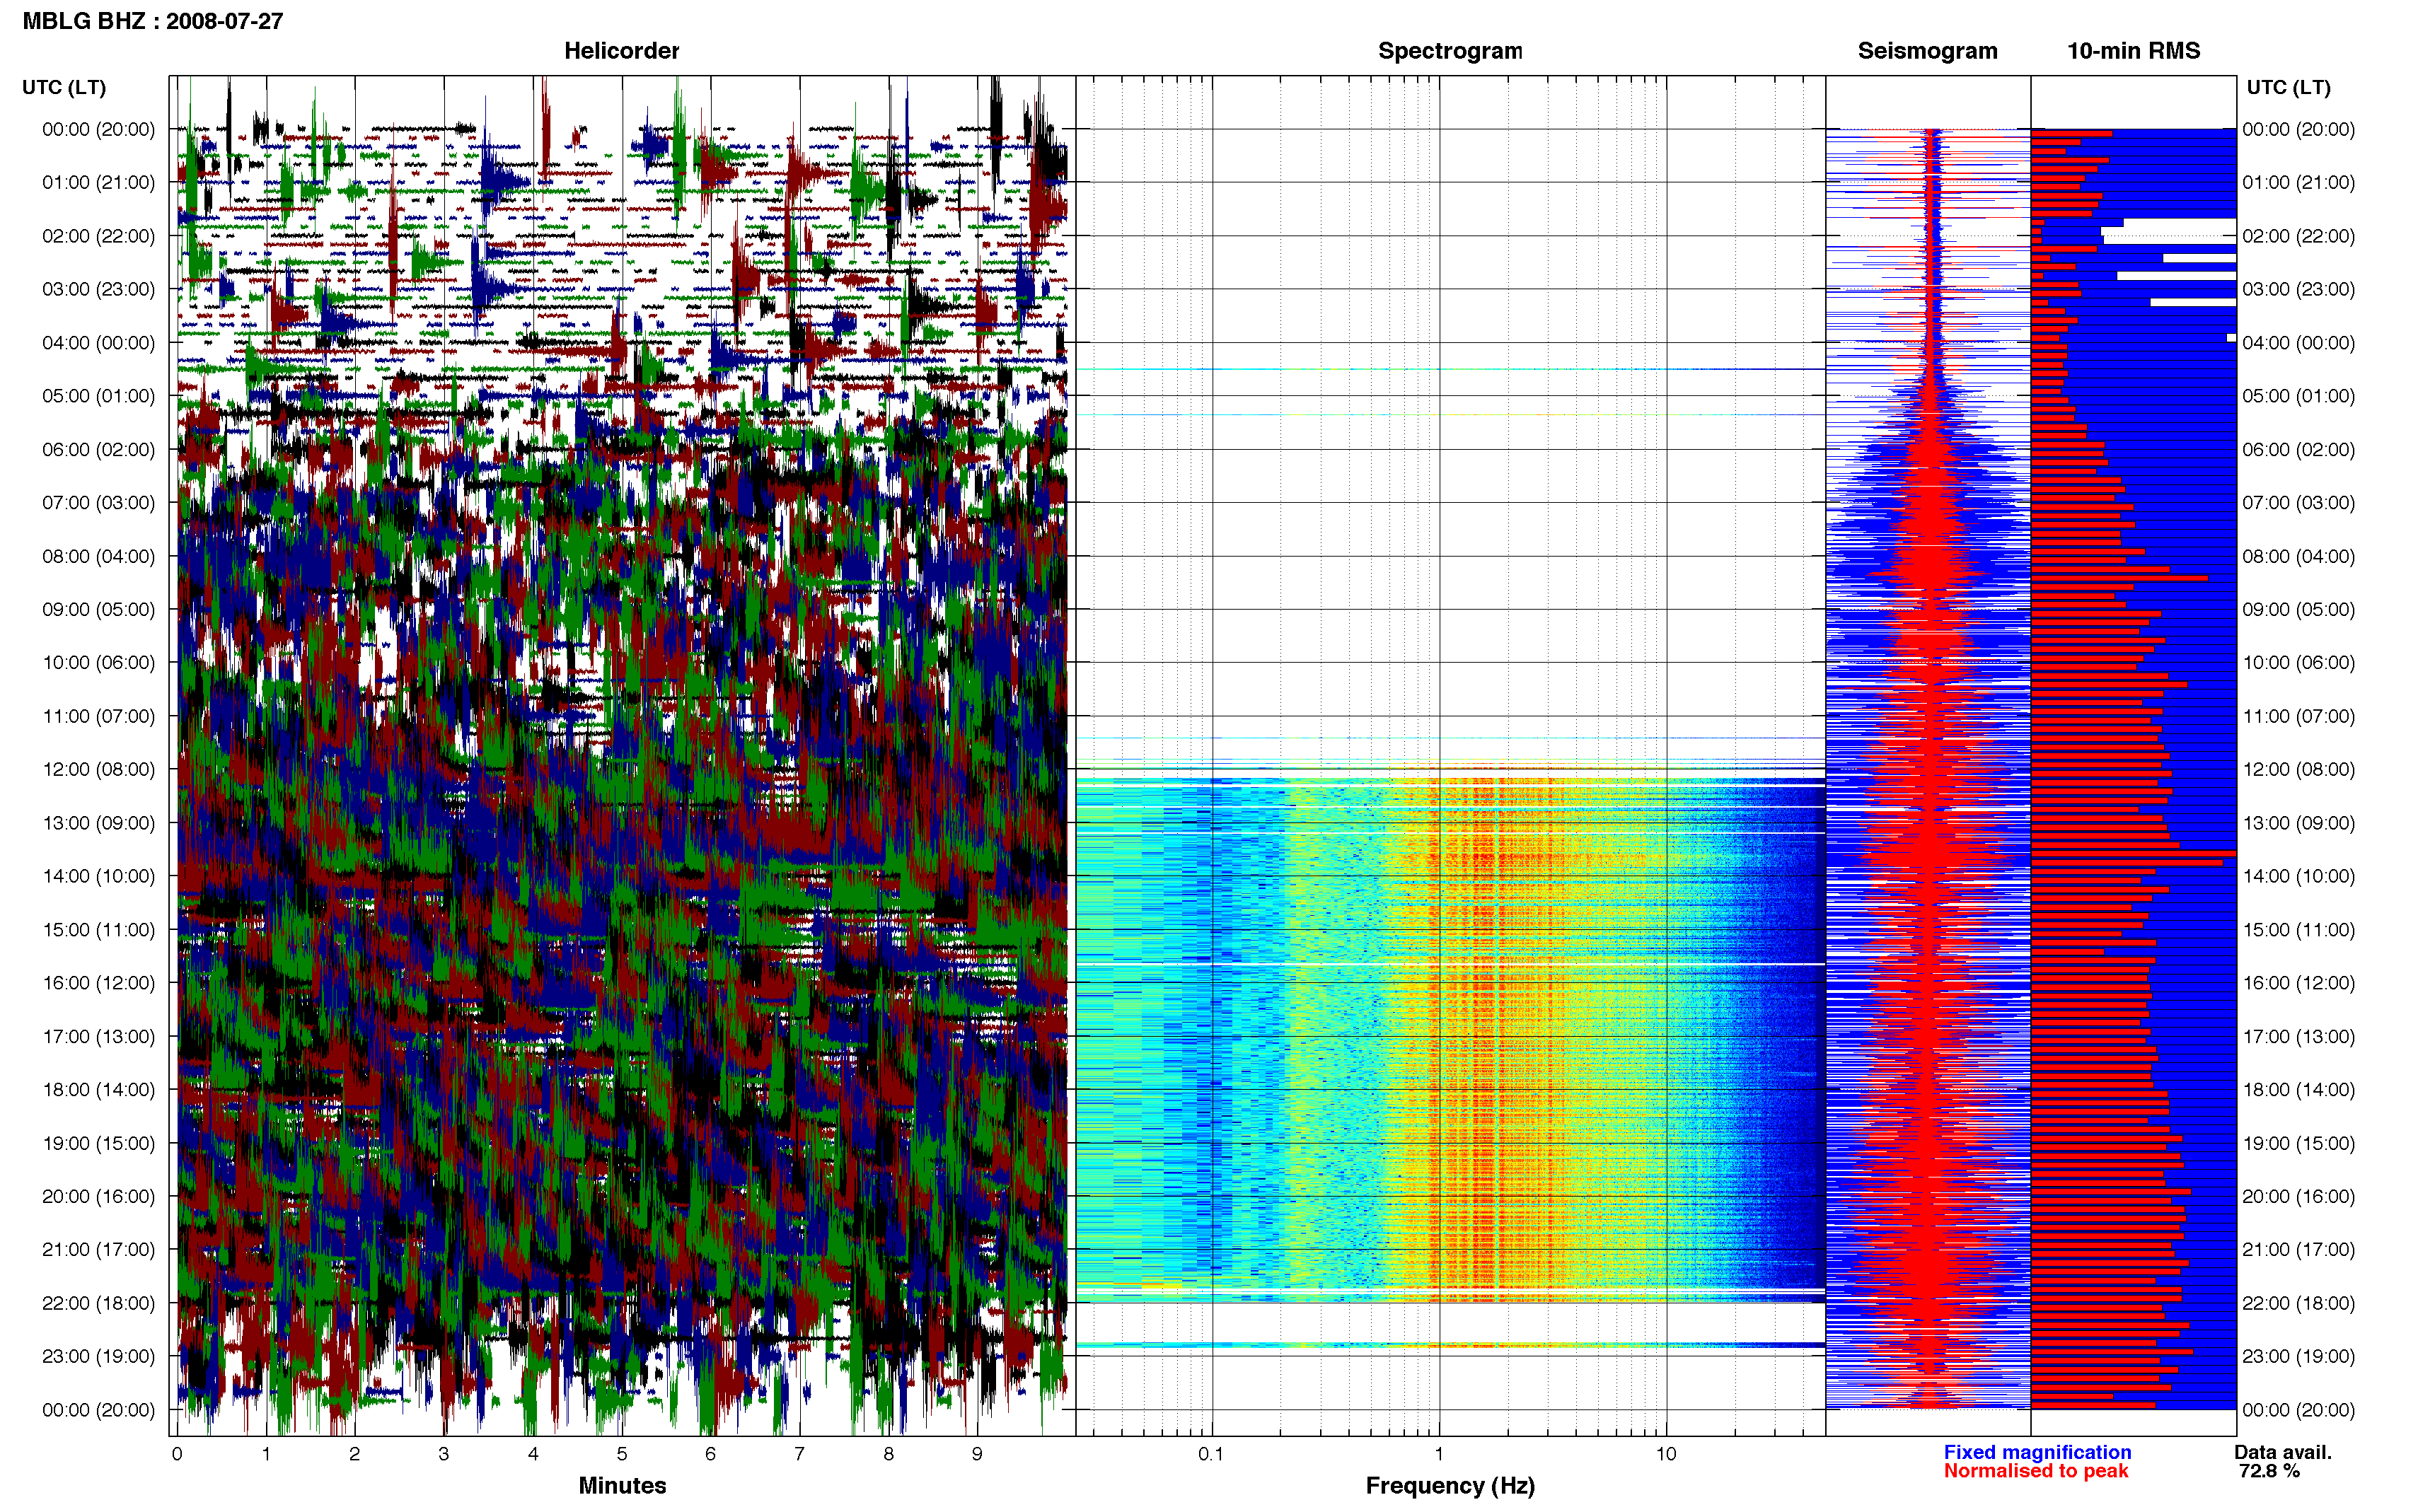Click left time label '15:00 (11:00)'

coord(99,930)
